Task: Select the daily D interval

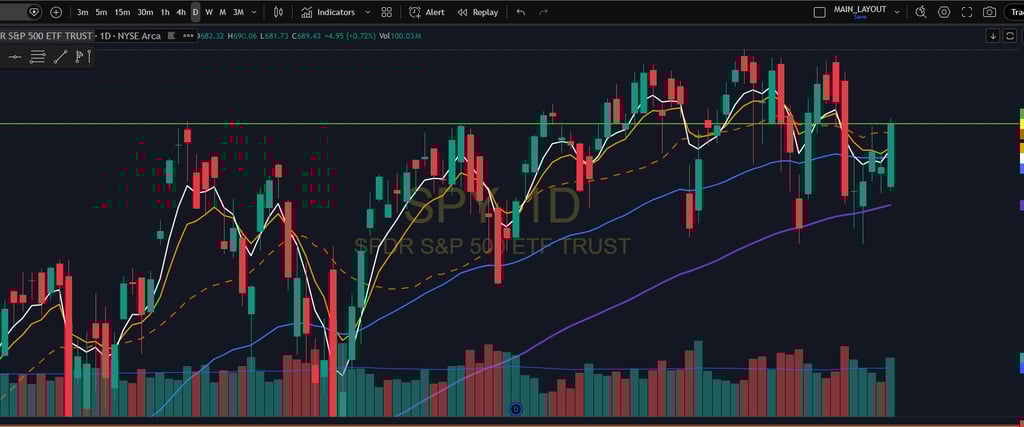Action: tap(195, 12)
